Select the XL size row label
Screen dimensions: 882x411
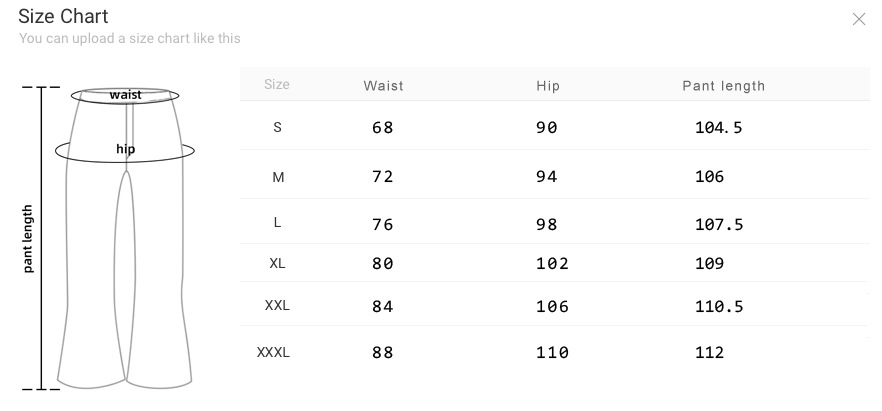278,264
